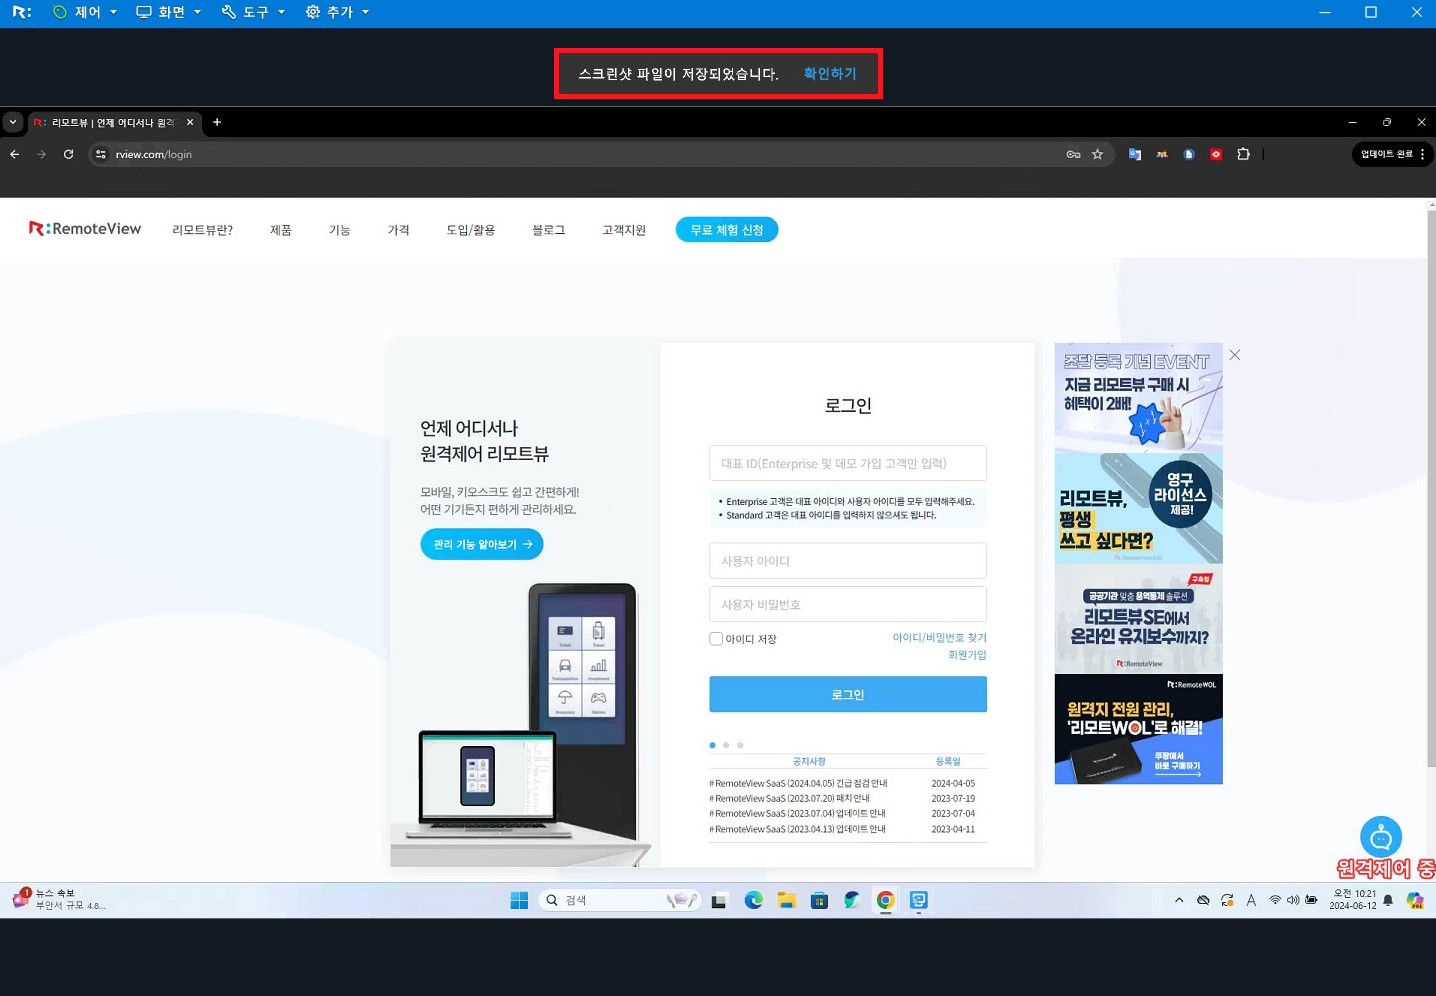The image size is (1436, 996).
Task: Click the Google Translate extension icon
Action: [1134, 154]
